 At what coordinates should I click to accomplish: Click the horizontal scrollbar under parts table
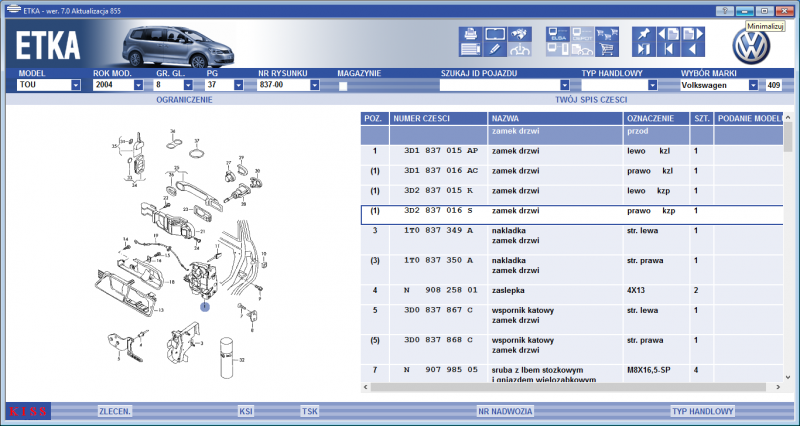click(x=571, y=387)
